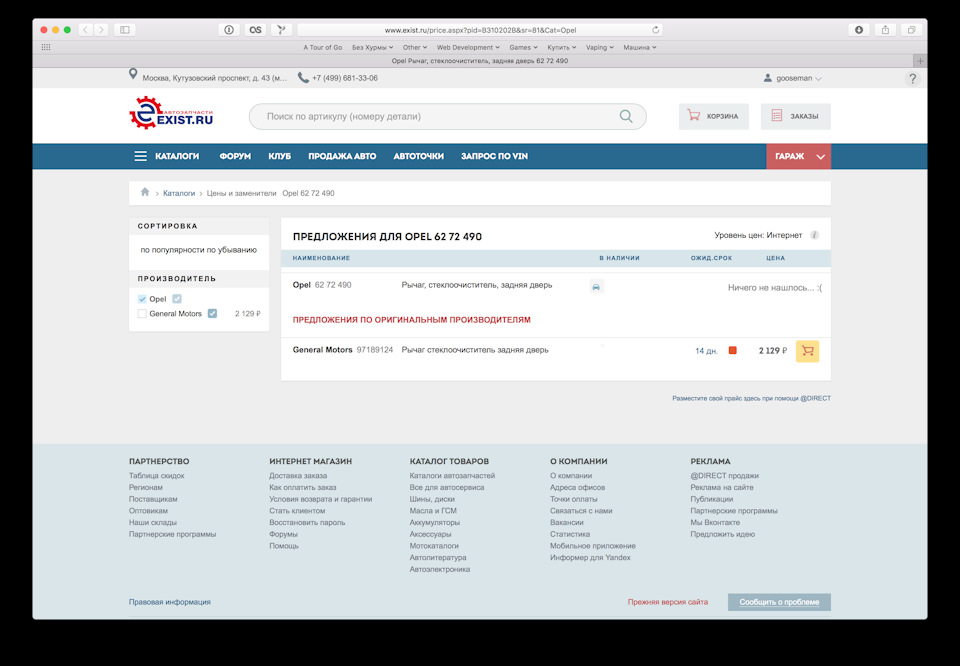Open Правовая информация link

[170, 602]
